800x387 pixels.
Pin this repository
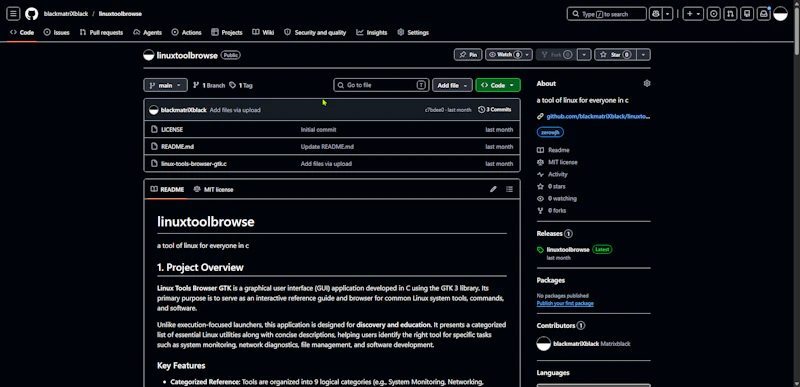[468, 55]
